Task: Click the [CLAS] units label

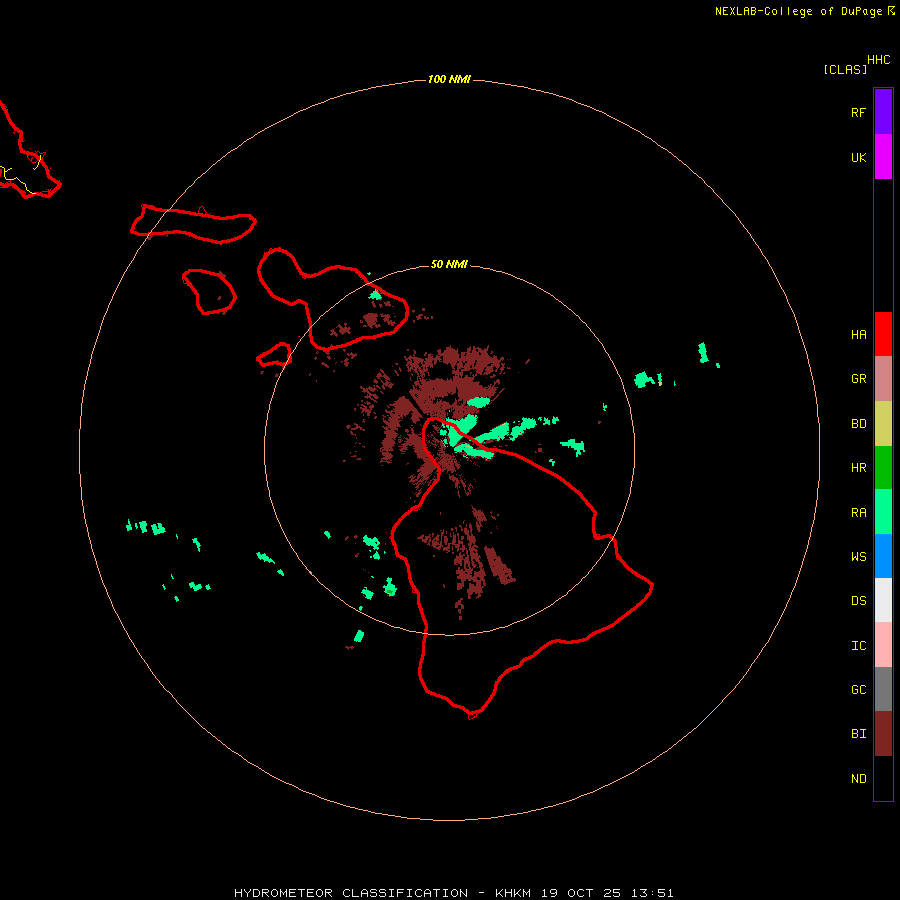Action: point(845,69)
